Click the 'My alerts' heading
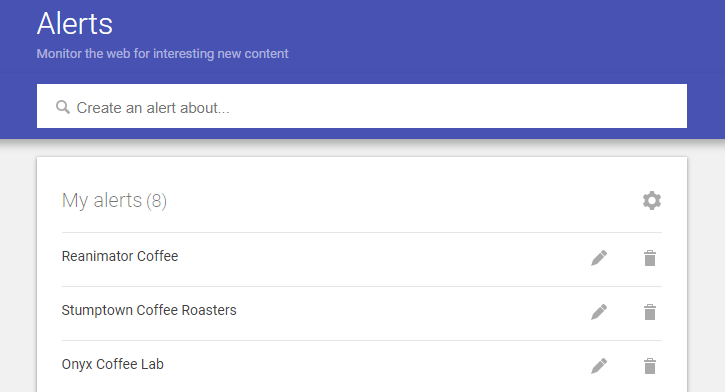The image size is (725, 392). click(102, 201)
